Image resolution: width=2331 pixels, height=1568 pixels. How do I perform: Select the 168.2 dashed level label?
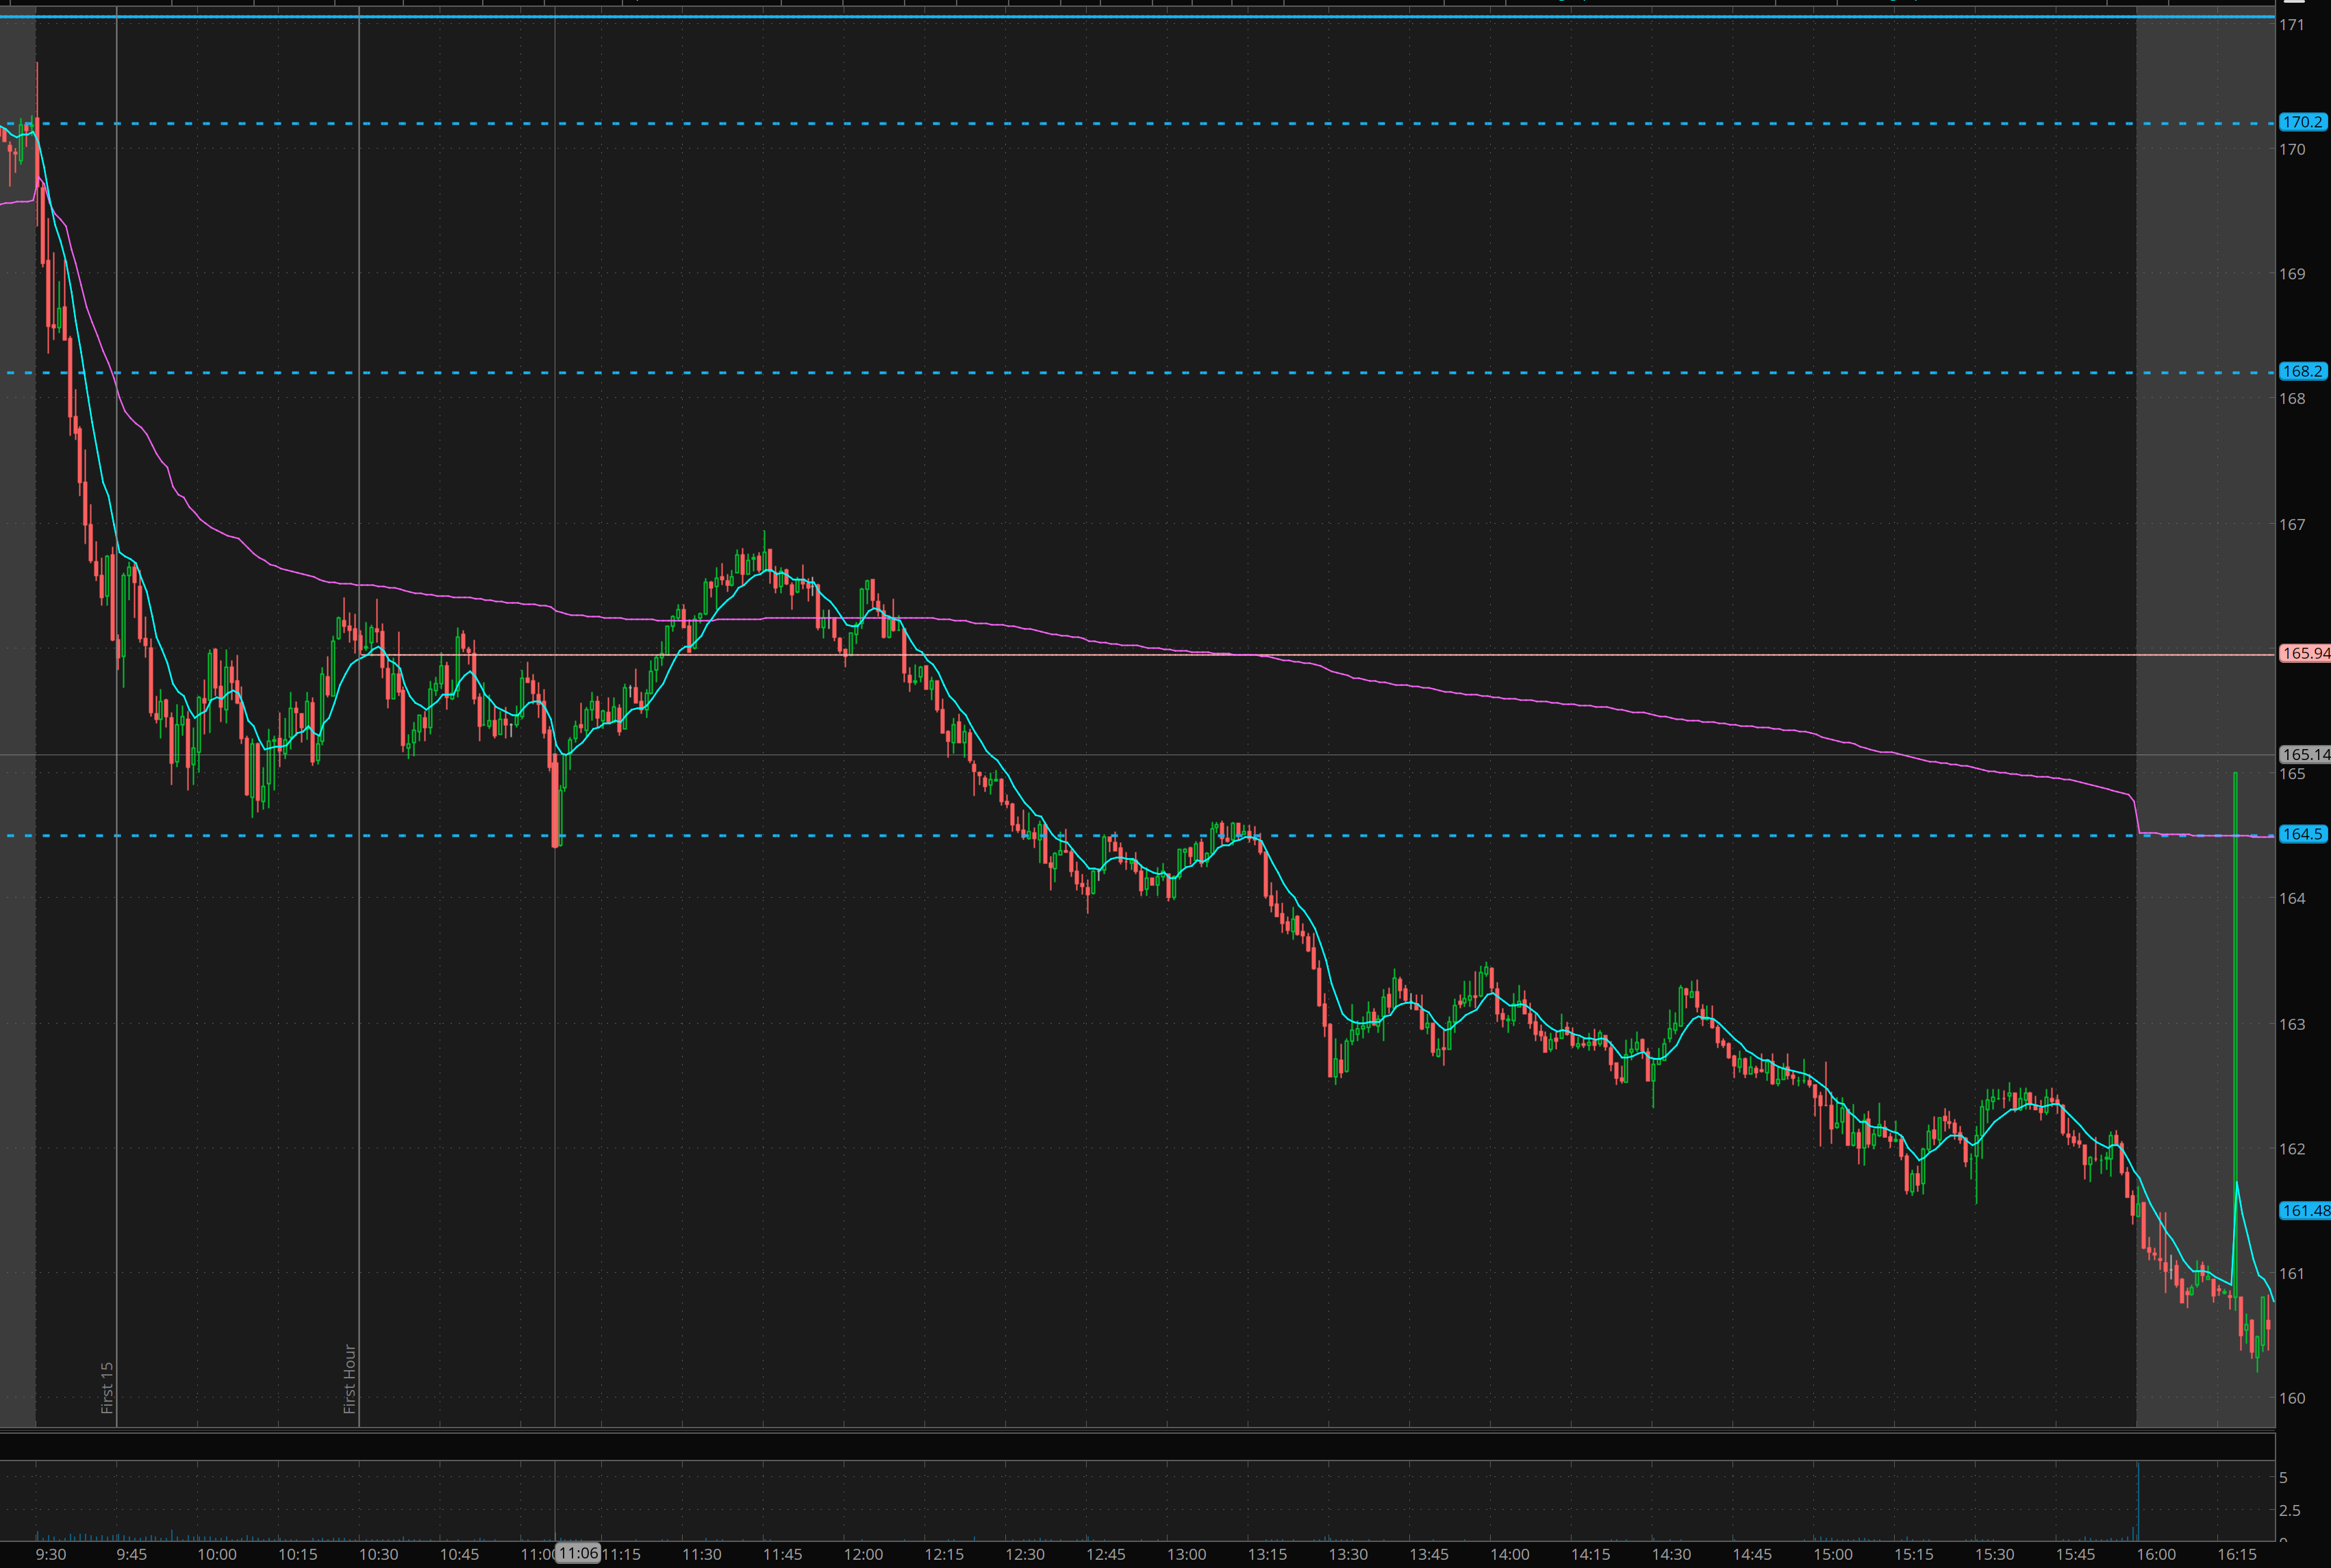(2302, 371)
